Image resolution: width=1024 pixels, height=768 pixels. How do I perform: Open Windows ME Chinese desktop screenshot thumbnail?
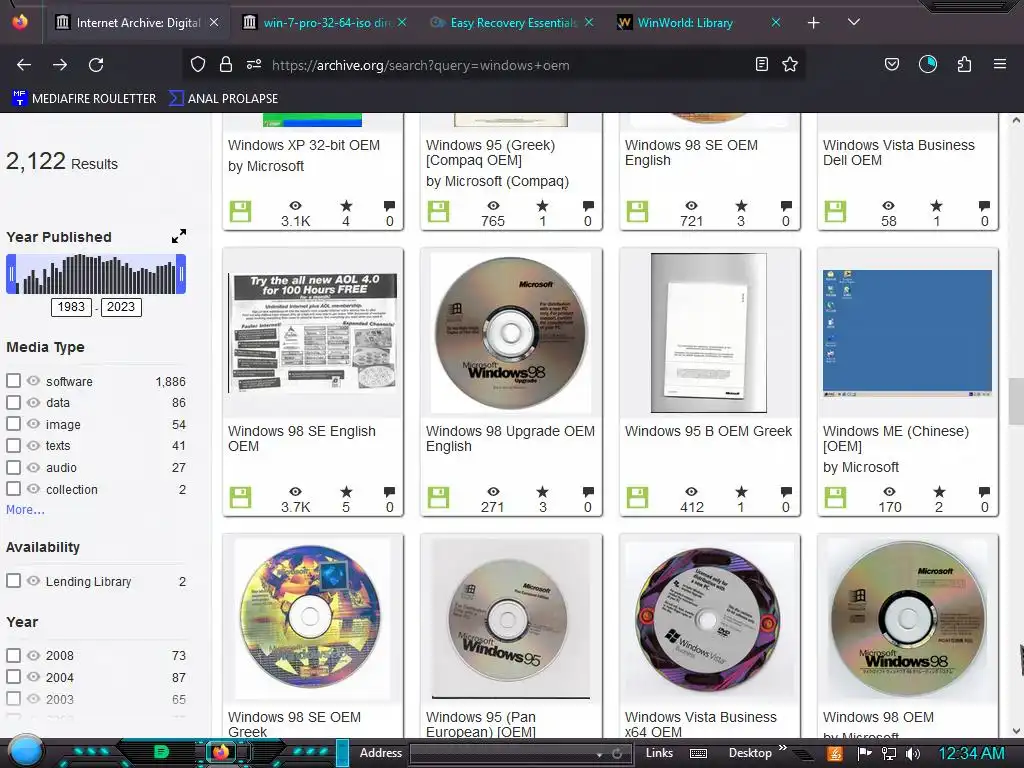[907, 333]
